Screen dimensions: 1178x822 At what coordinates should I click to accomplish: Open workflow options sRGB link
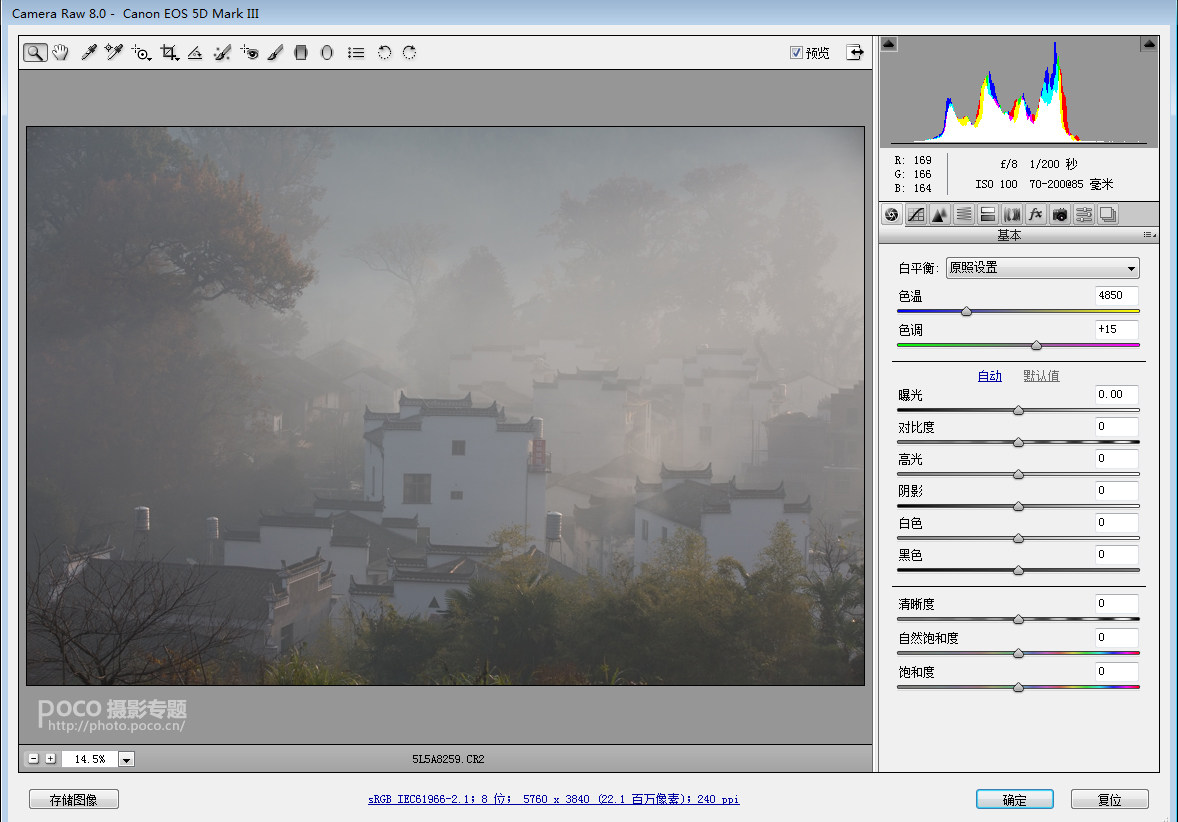pos(554,799)
